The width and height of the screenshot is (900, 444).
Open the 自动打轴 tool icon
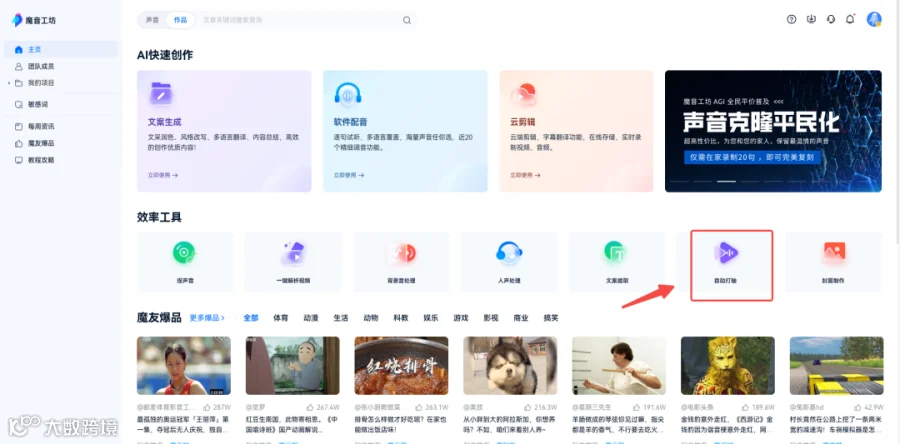726,252
